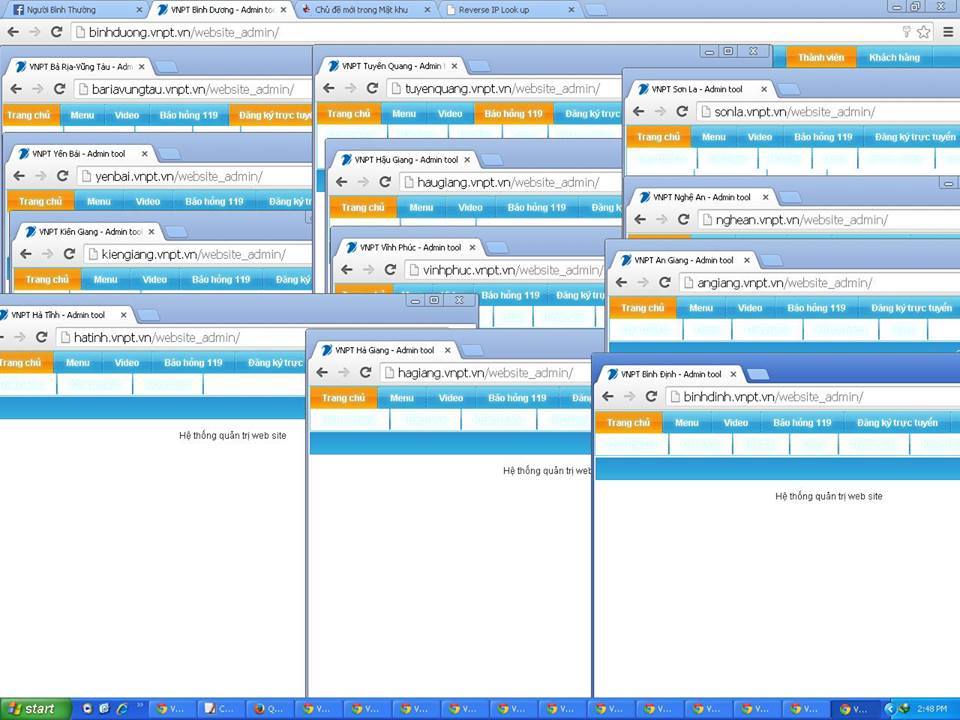The width and height of the screenshot is (960, 720).
Task: Select the VNPT Bình Dương Admin tool tab
Action: click(x=222, y=10)
